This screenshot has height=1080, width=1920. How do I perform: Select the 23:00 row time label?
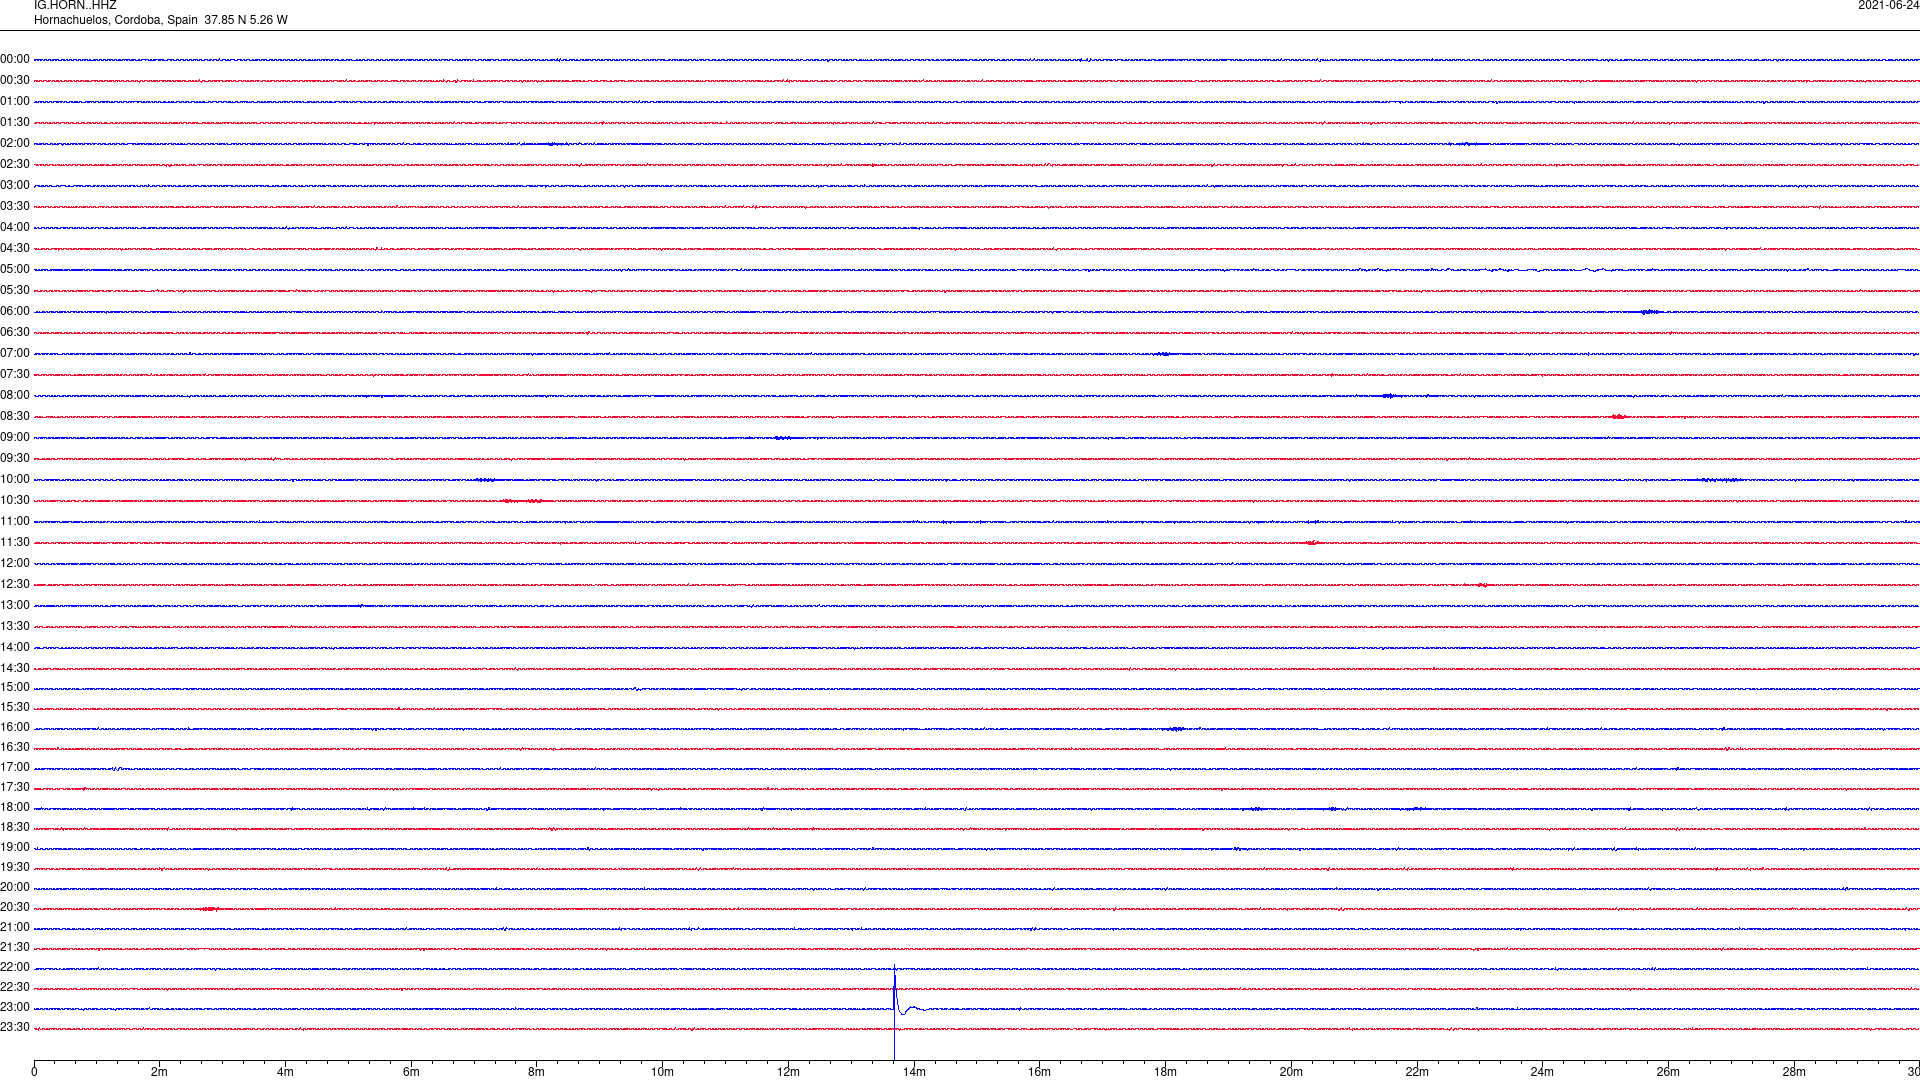pyautogui.click(x=15, y=1007)
